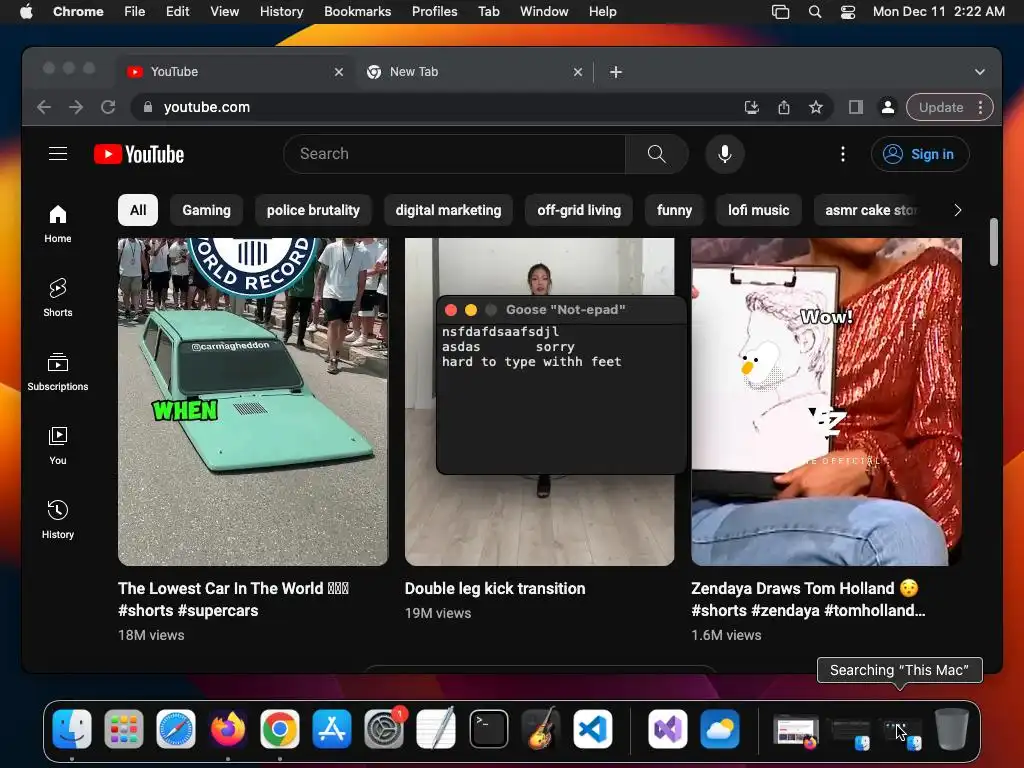Toggle Chrome side panel
Image resolution: width=1024 pixels, height=768 pixels.
pyautogui.click(x=856, y=107)
